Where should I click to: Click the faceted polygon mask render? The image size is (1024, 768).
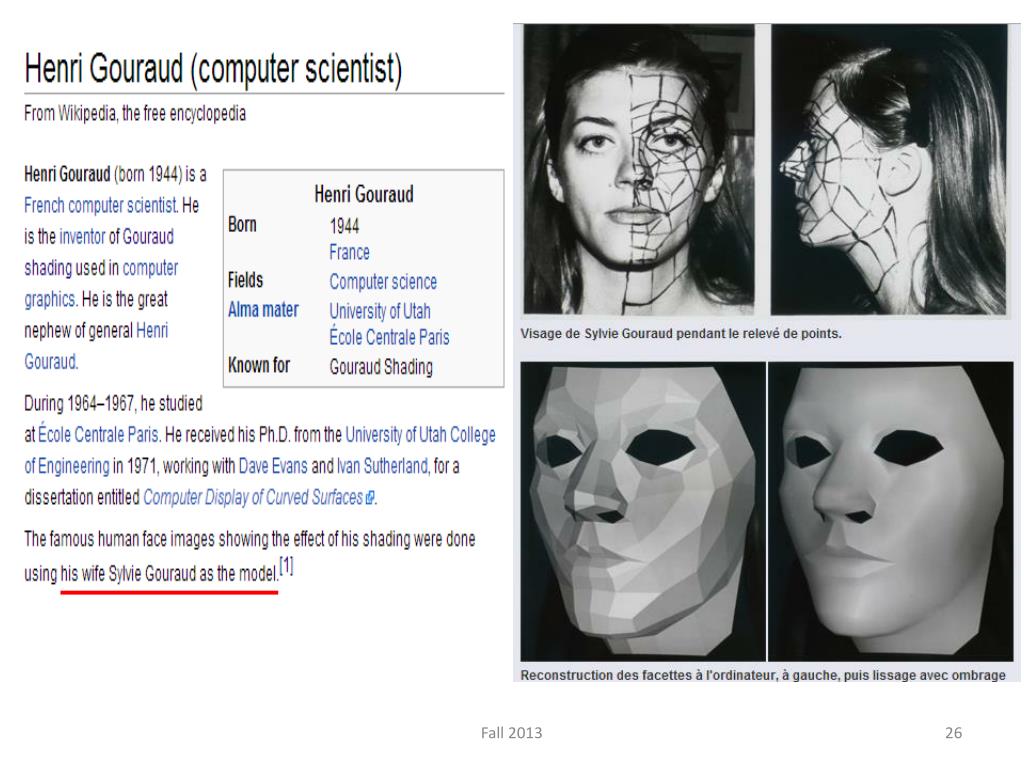pos(643,511)
